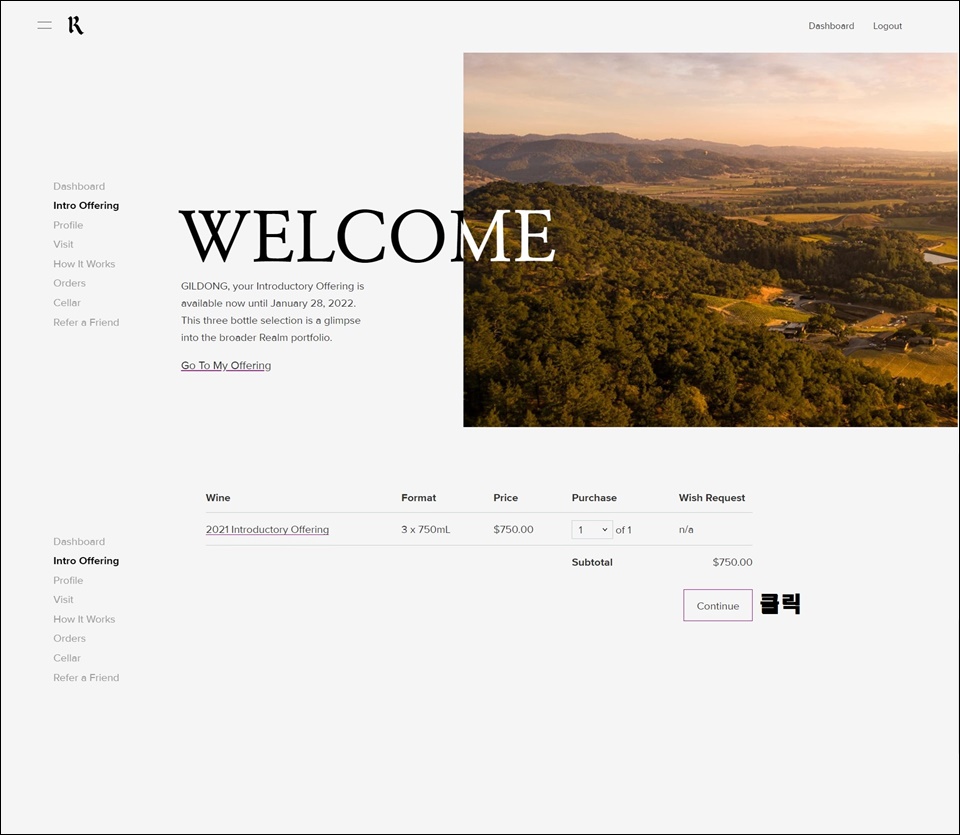Open the hamburger menu icon
The height and width of the screenshot is (835, 960).
tap(44, 25)
